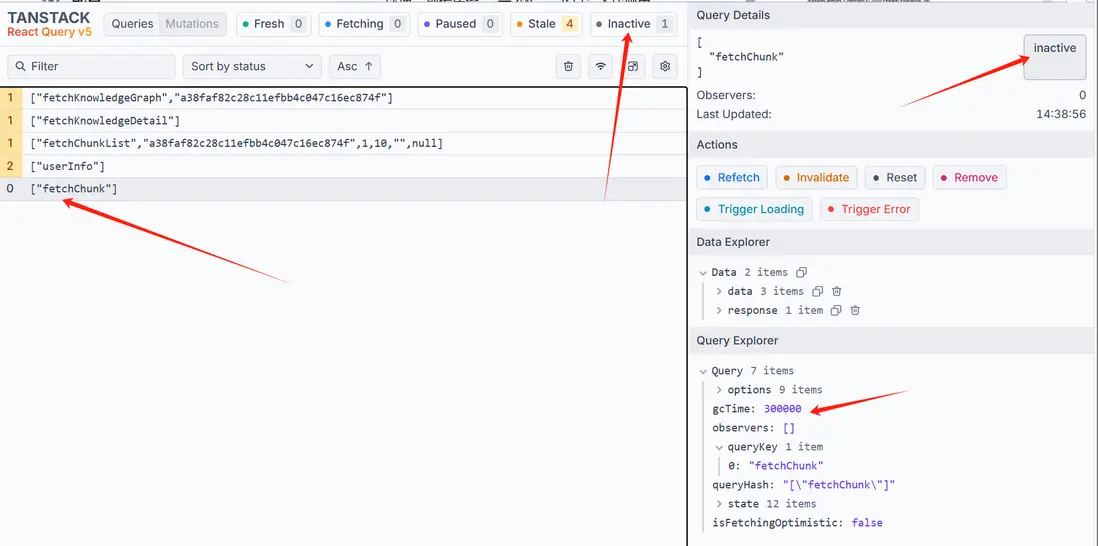The height and width of the screenshot is (546, 1098).
Task: Open devtools settings gear icon
Action: pyautogui.click(x=665, y=66)
